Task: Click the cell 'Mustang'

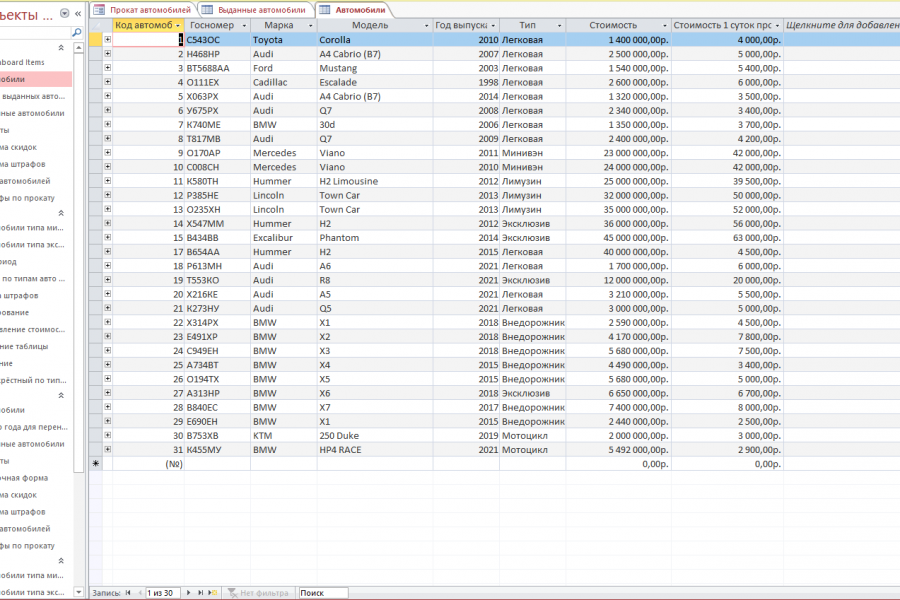Action: pyautogui.click(x=375, y=68)
